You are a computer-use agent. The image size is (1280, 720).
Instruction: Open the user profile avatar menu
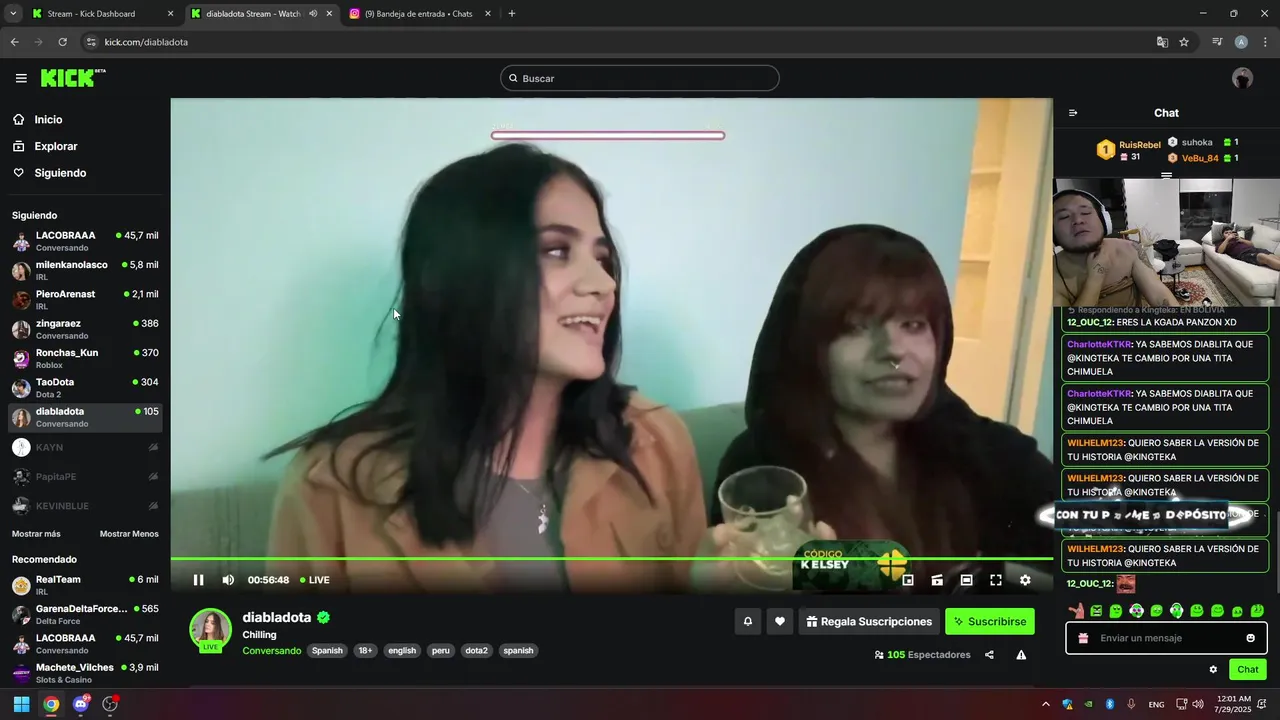point(1242,78)
